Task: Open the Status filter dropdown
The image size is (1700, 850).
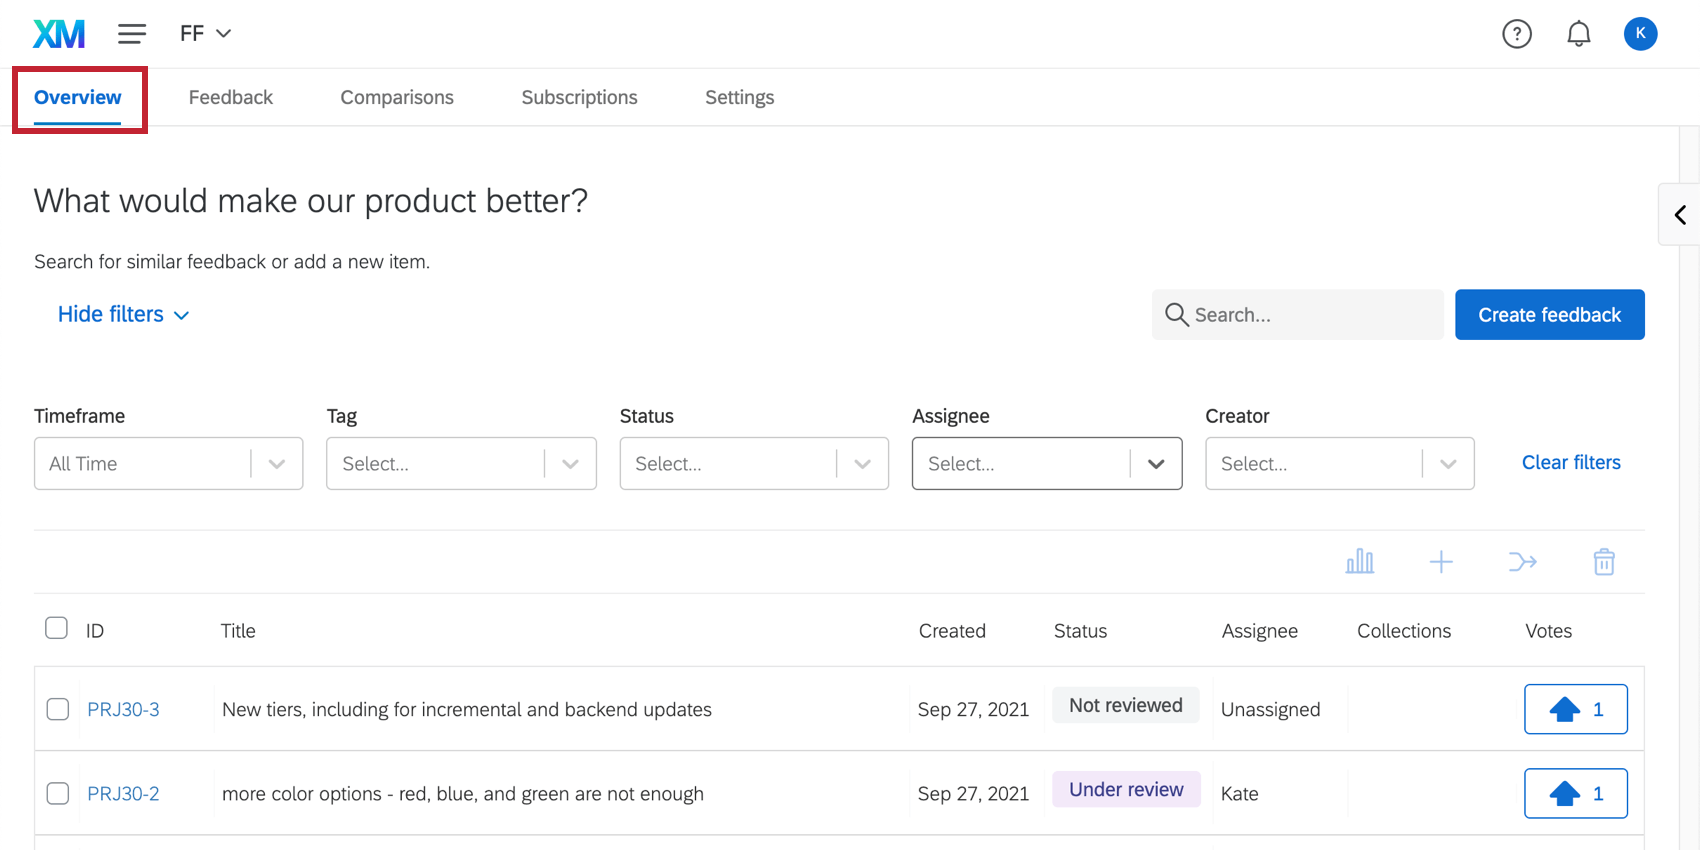Action: point(753,463)
